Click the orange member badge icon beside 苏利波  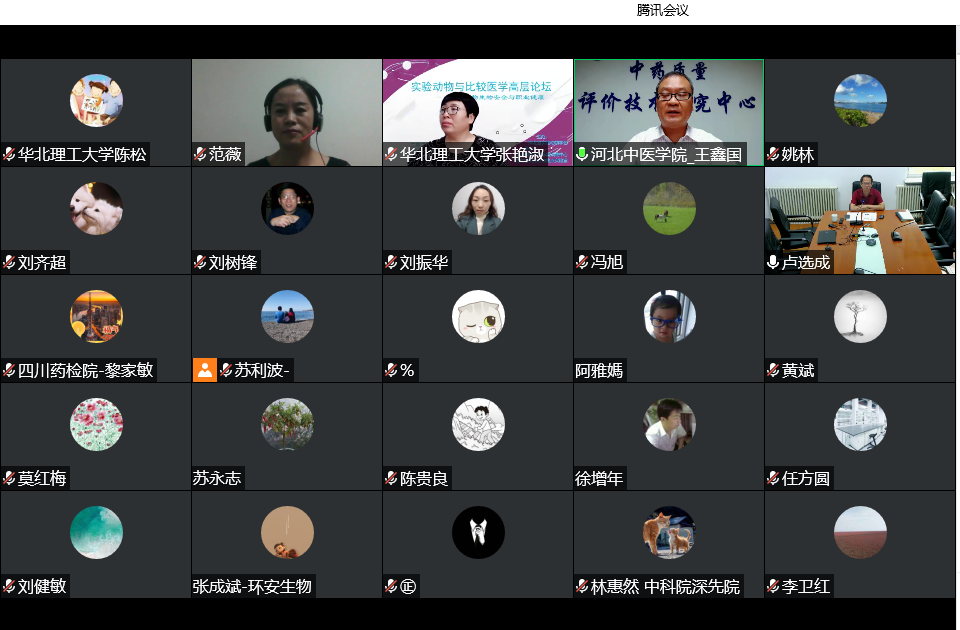click(206, 370)
